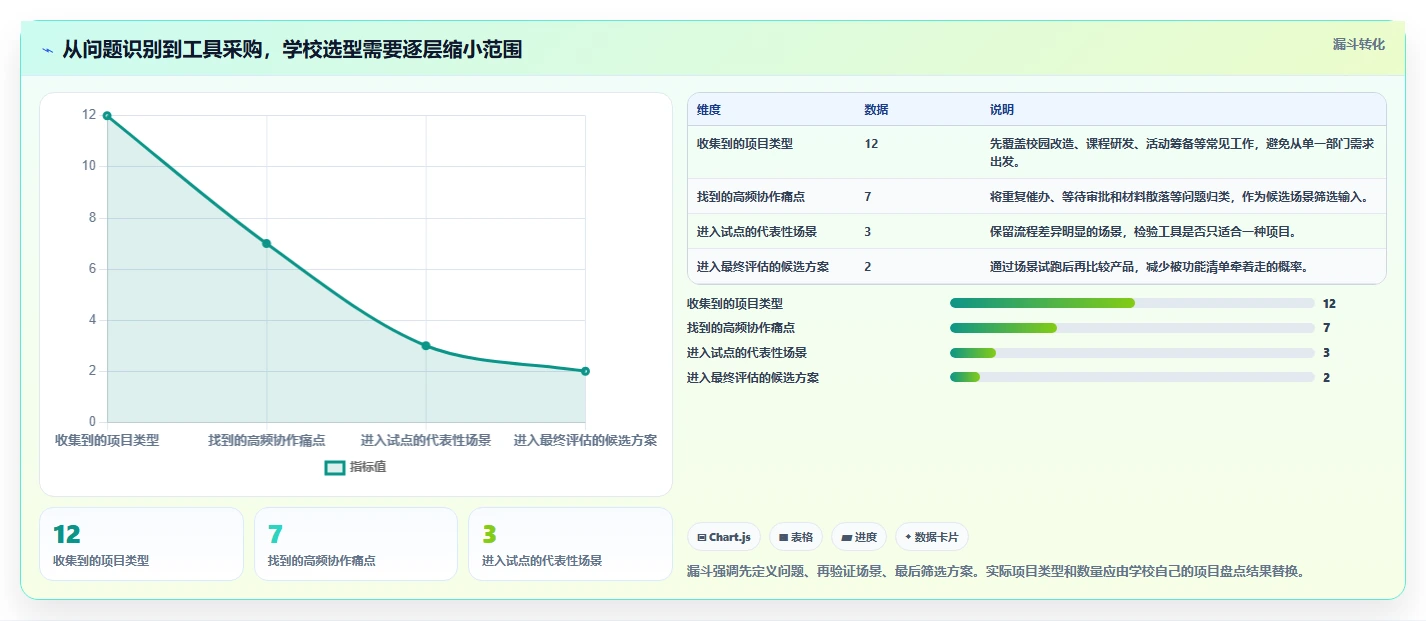Click table cell 进入试点的代表性场景
This screenshot has width=1426, height=621.
(x=757, y=231)
